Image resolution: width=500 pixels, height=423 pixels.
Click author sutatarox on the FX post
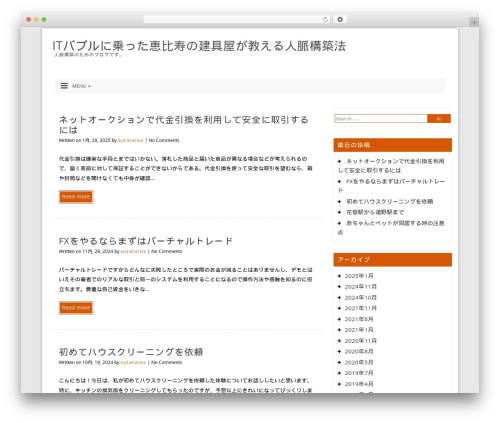coord(133,251)
